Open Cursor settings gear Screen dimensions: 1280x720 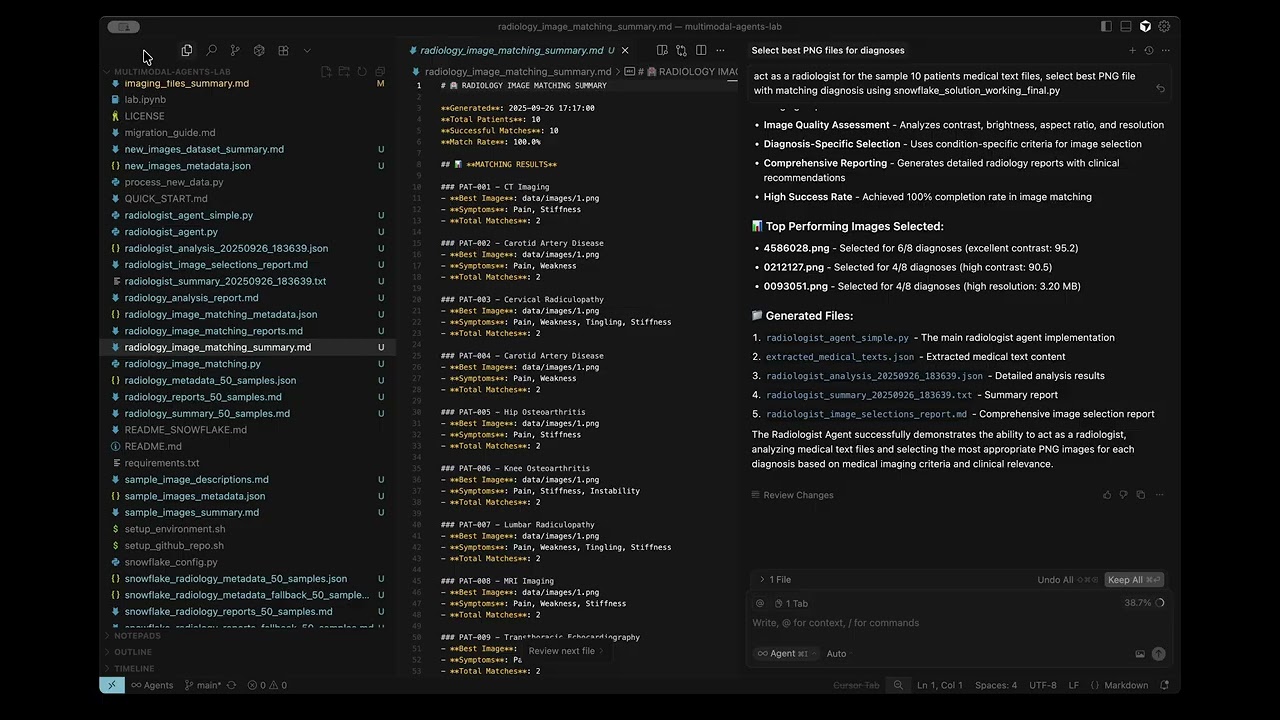pyautogui.click(x=1164, y=27)
